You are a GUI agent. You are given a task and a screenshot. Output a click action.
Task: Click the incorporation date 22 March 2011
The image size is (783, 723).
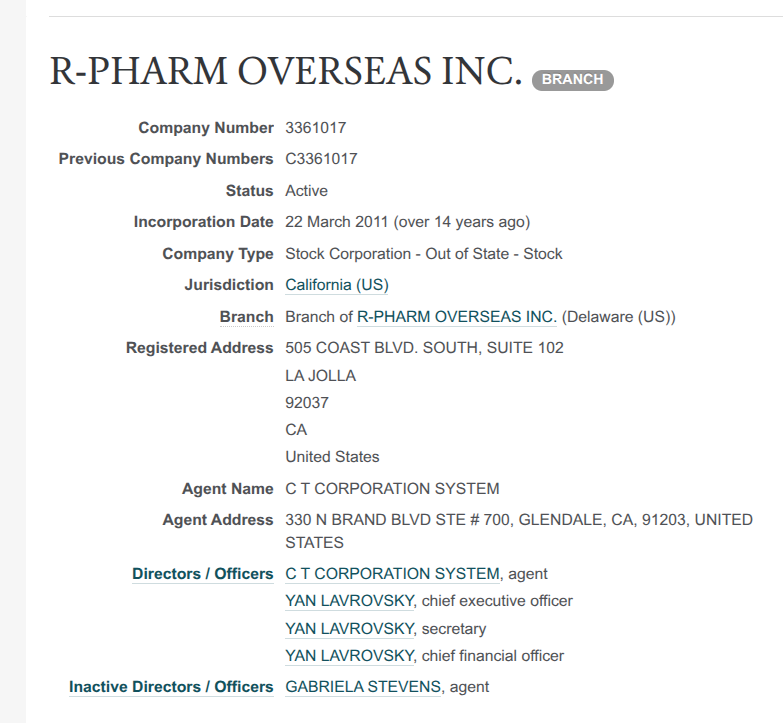pos(338,222)
